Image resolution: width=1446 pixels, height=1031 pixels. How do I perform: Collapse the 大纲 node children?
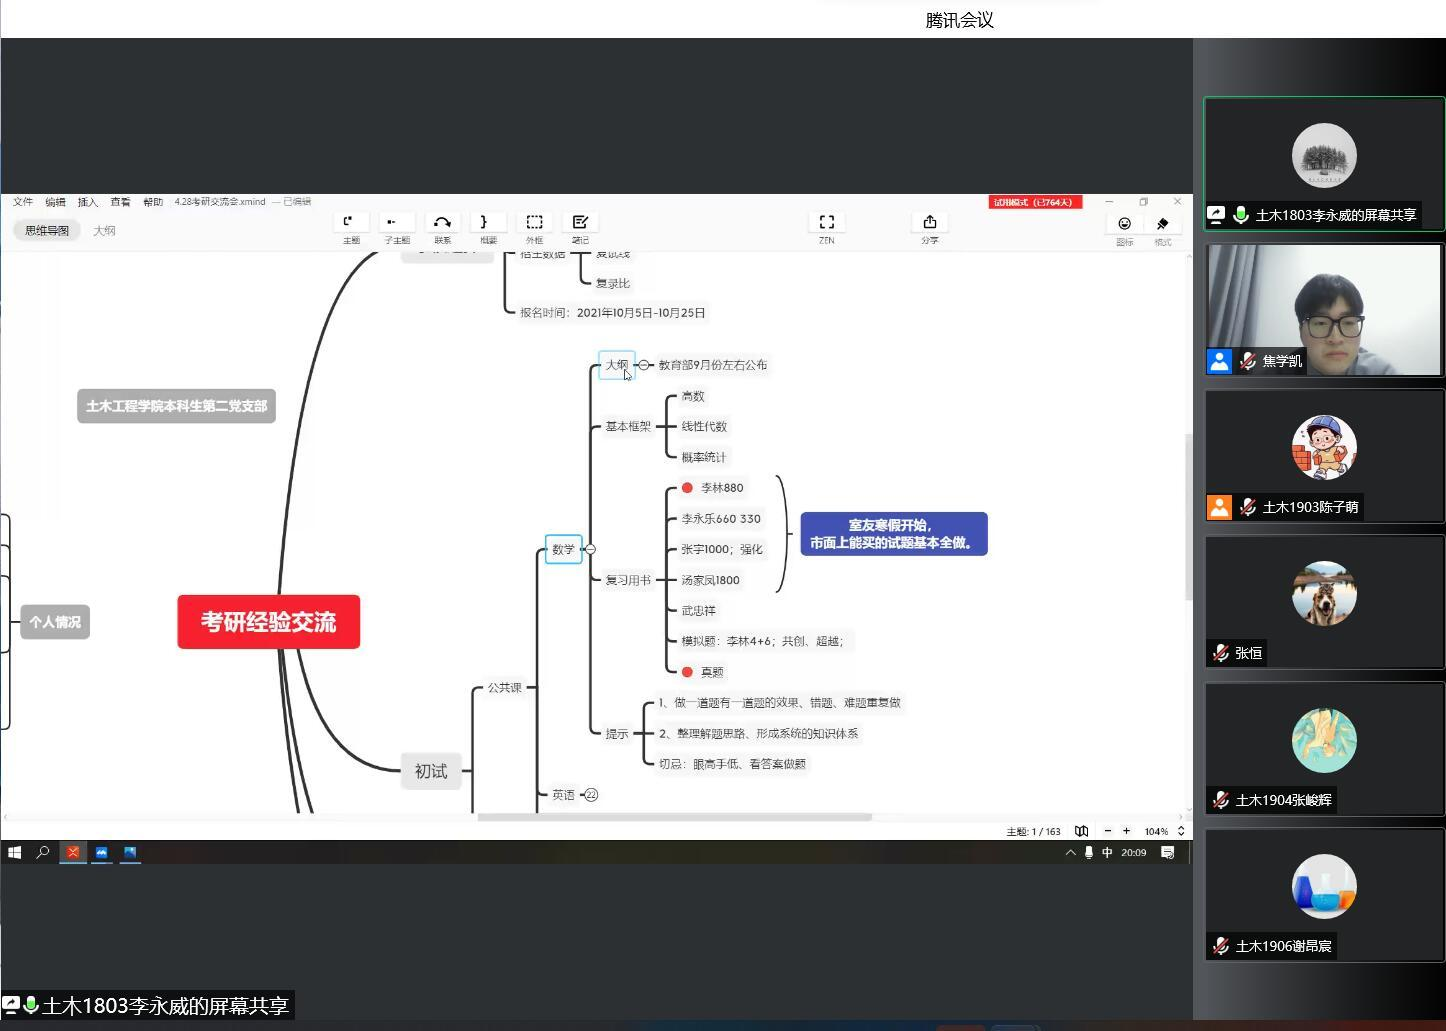tap(644, 365)
